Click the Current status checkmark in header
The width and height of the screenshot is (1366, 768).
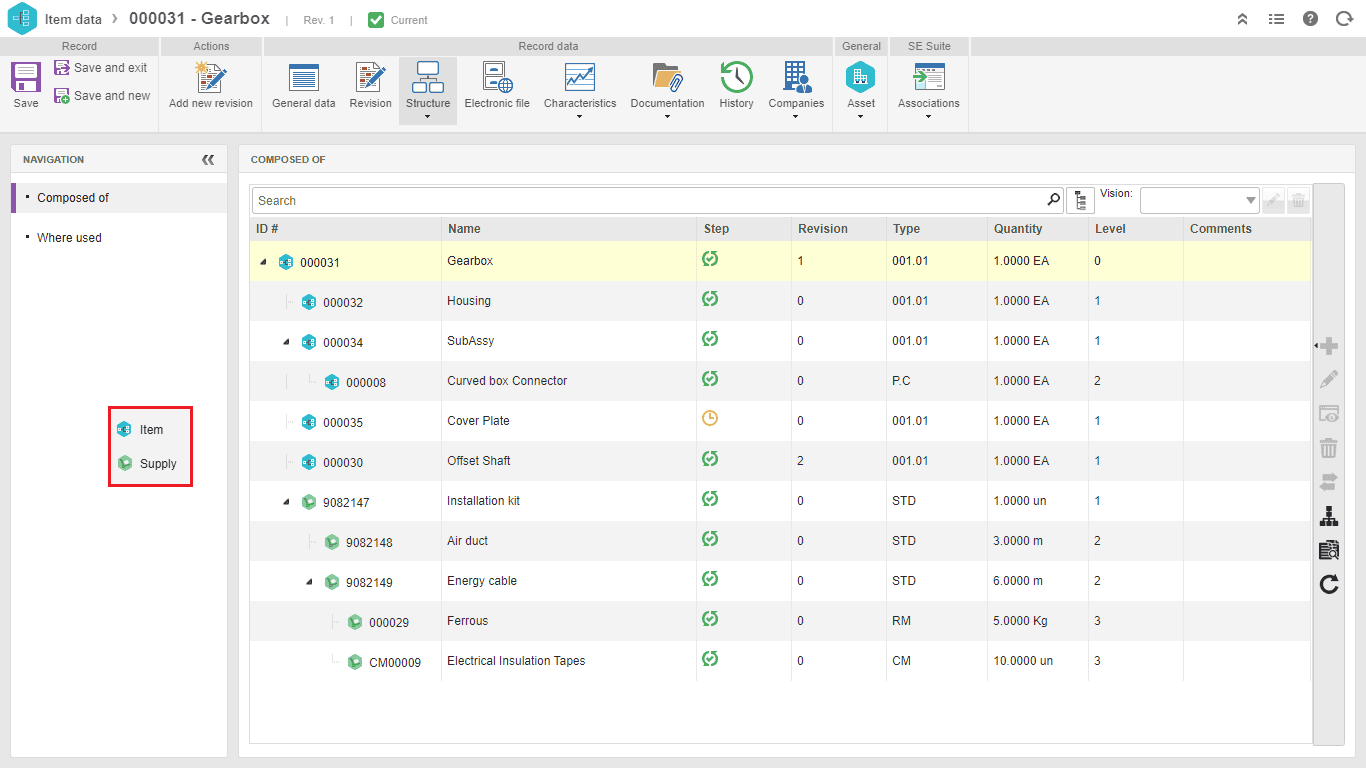point(376,20)
